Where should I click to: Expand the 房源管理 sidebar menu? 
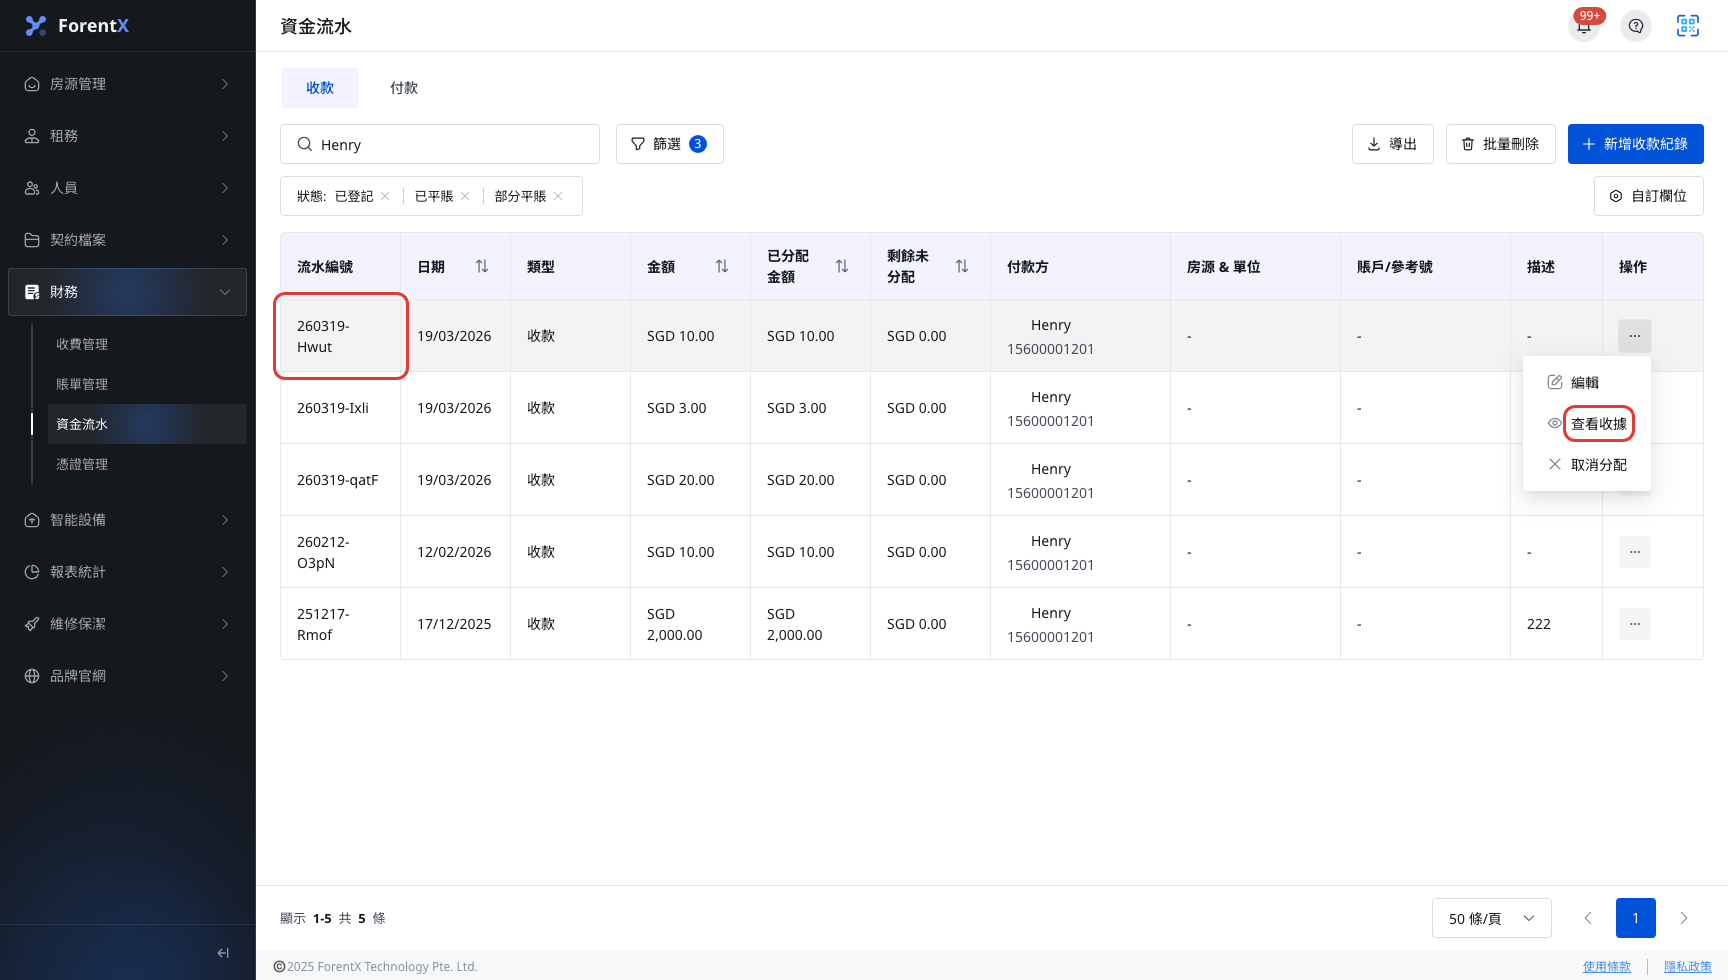[128, 84]
